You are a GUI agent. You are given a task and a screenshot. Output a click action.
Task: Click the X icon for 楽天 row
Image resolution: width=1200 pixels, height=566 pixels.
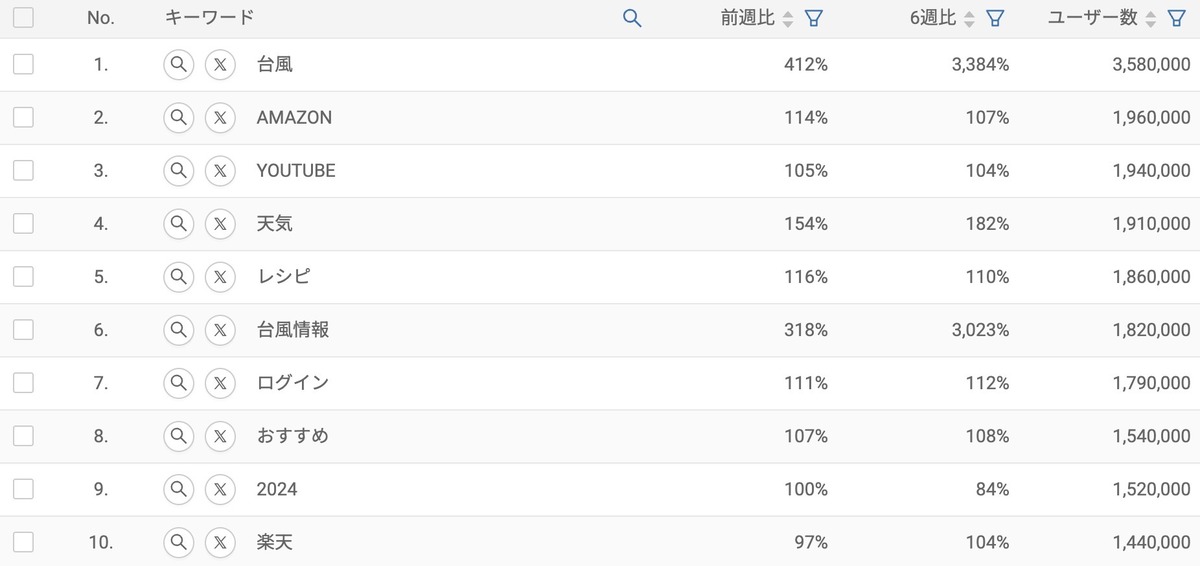pyautogui.click(x=220, y=542)
